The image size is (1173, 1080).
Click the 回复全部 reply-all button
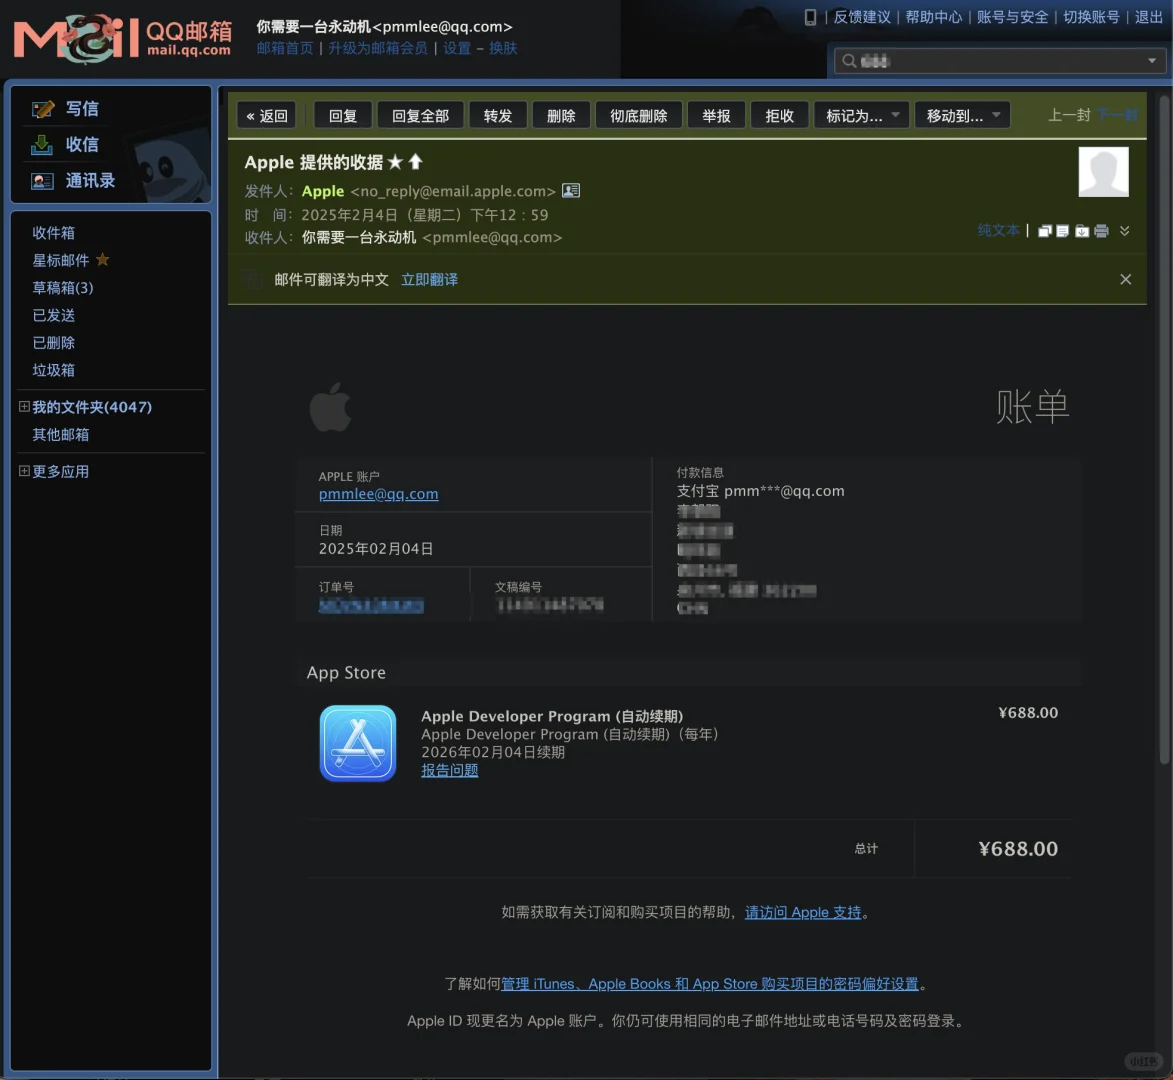click(420, 115)
